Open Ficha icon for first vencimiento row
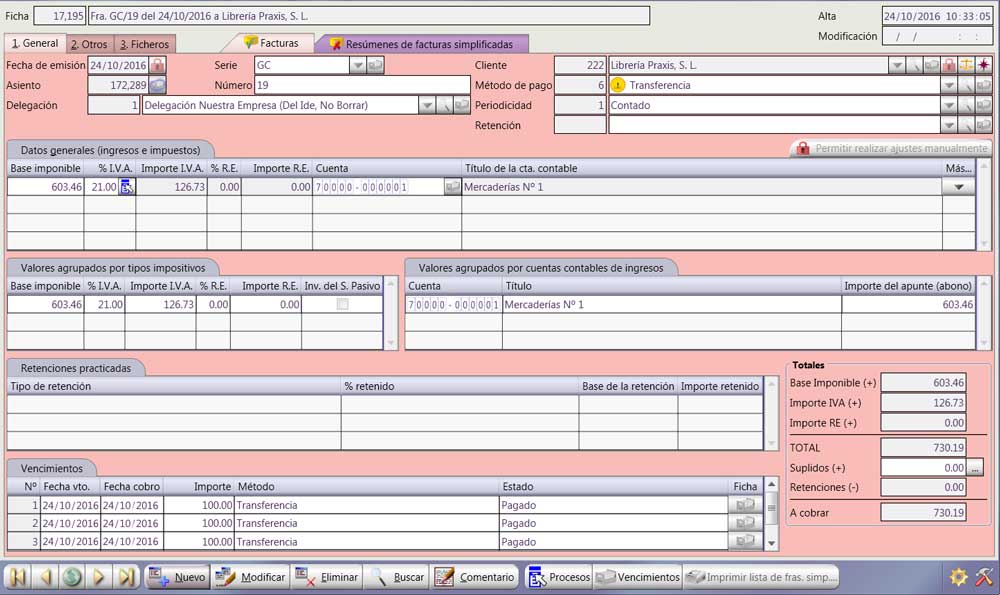 coord(745,505)
